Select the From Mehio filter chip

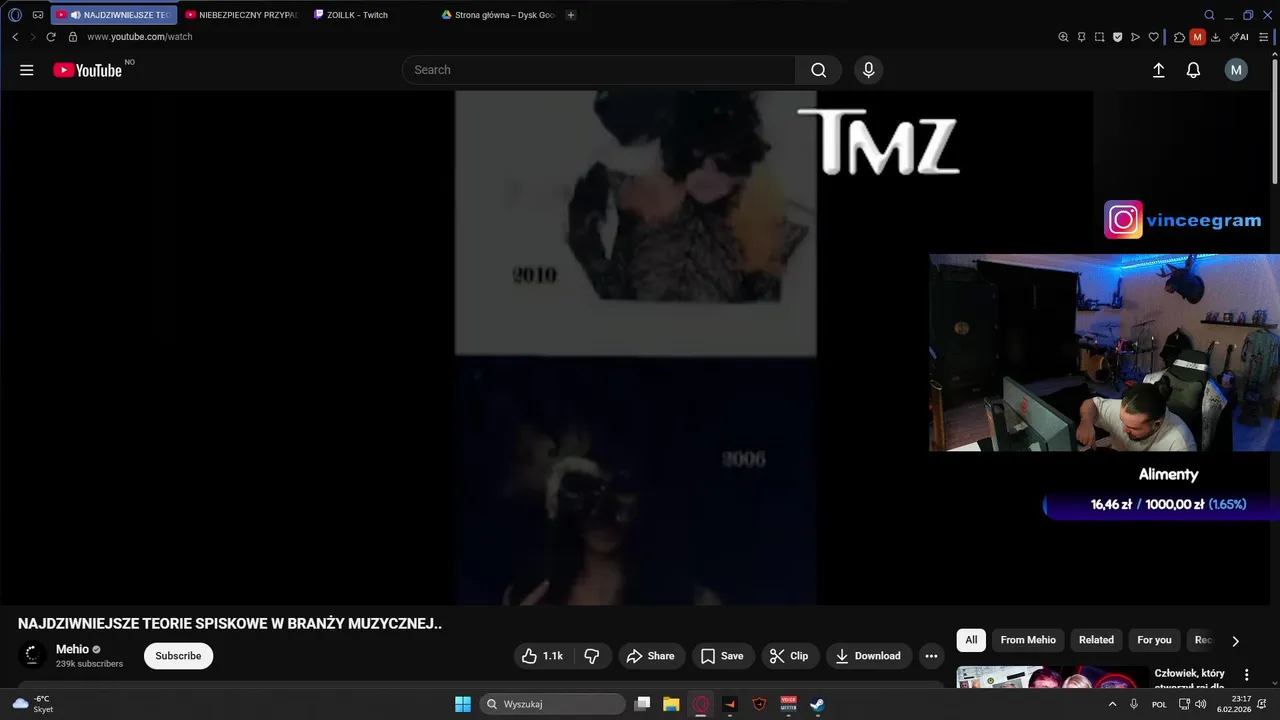pyautogui.click(x=1028, y=640)
